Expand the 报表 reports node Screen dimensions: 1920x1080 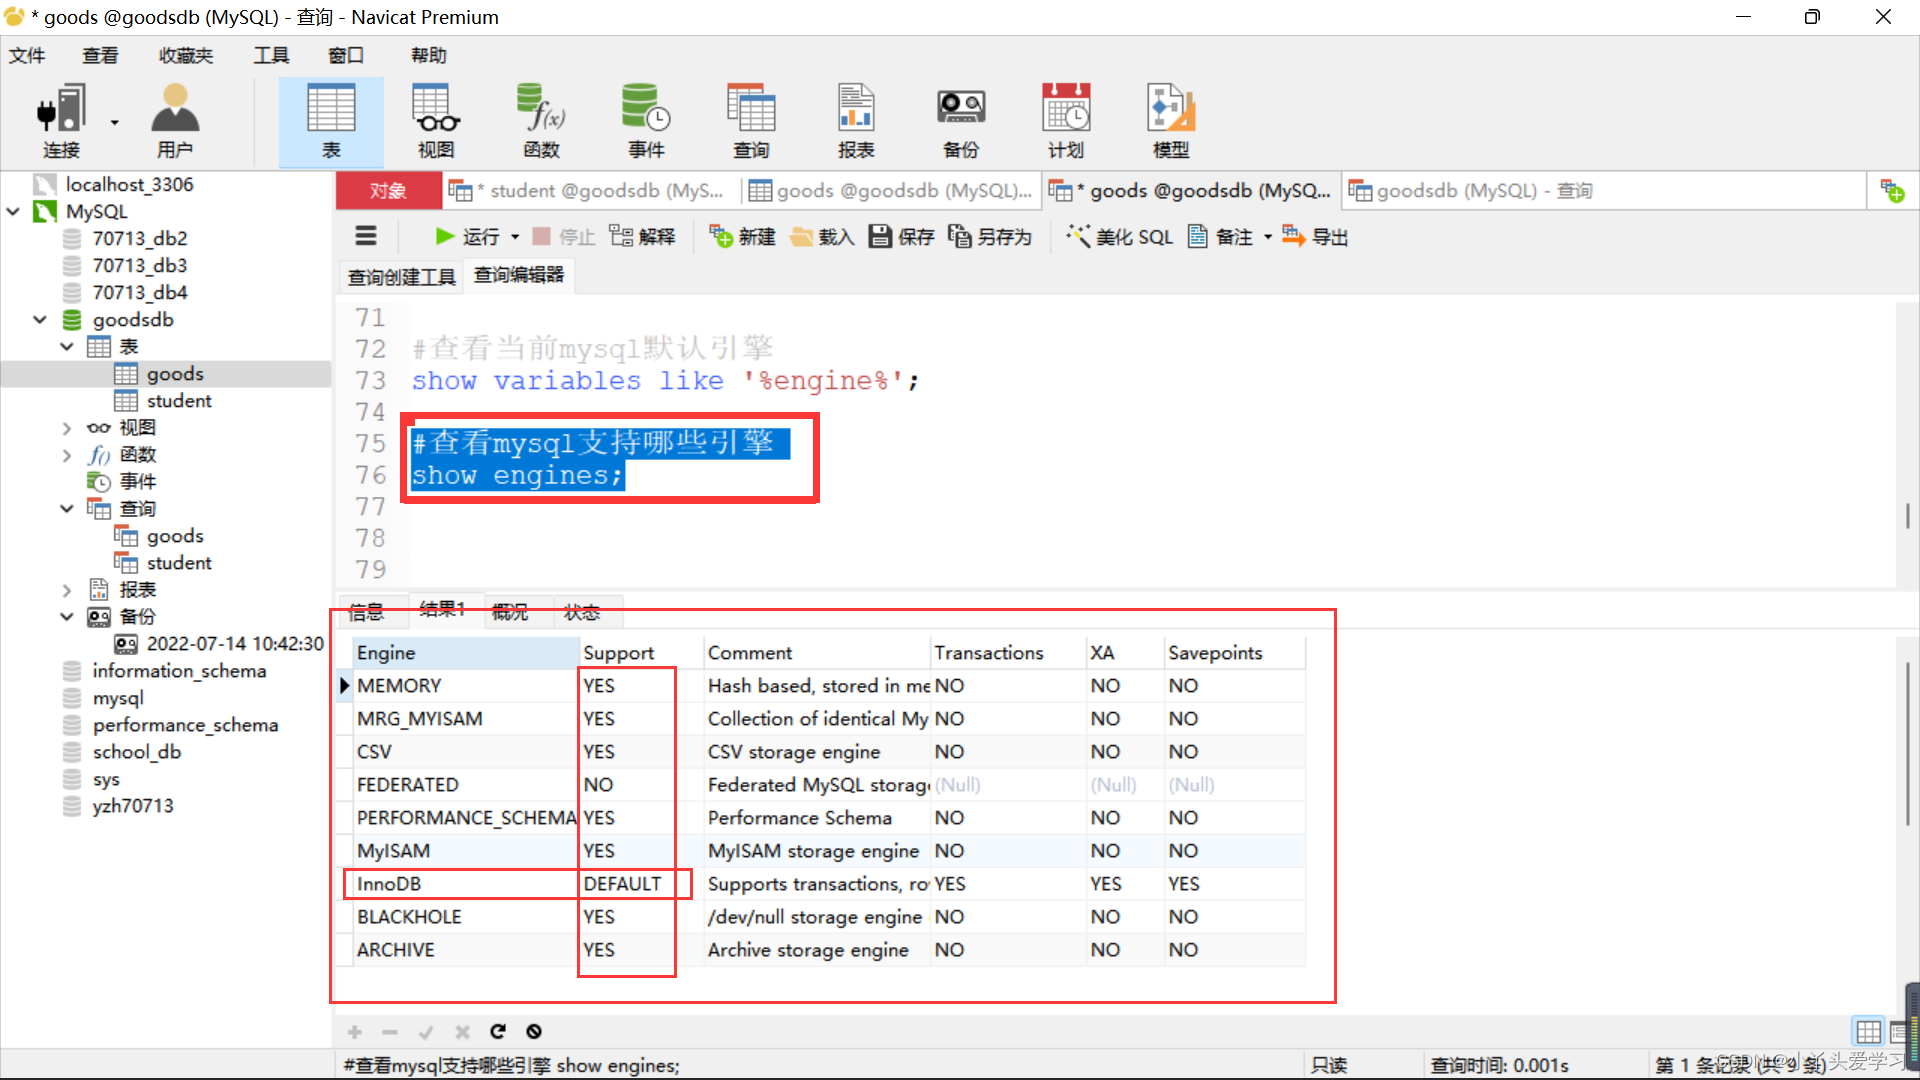point(67,590)
